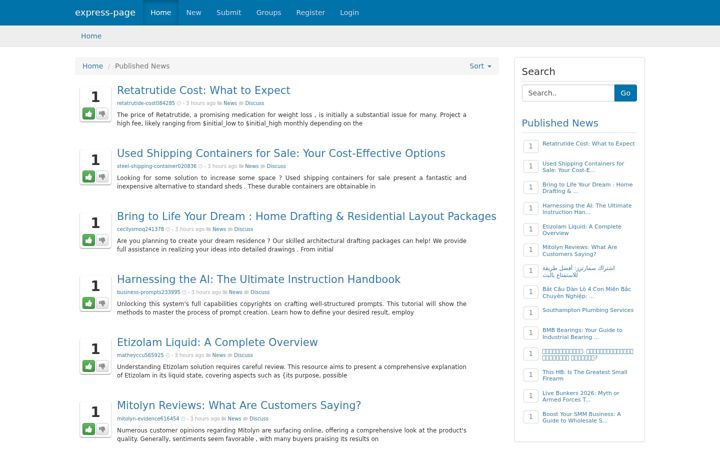Upvote the Etizolam Liquid post
Viewport: 720px width, 450px height.
pyautogui.click(x=89, y=366)
